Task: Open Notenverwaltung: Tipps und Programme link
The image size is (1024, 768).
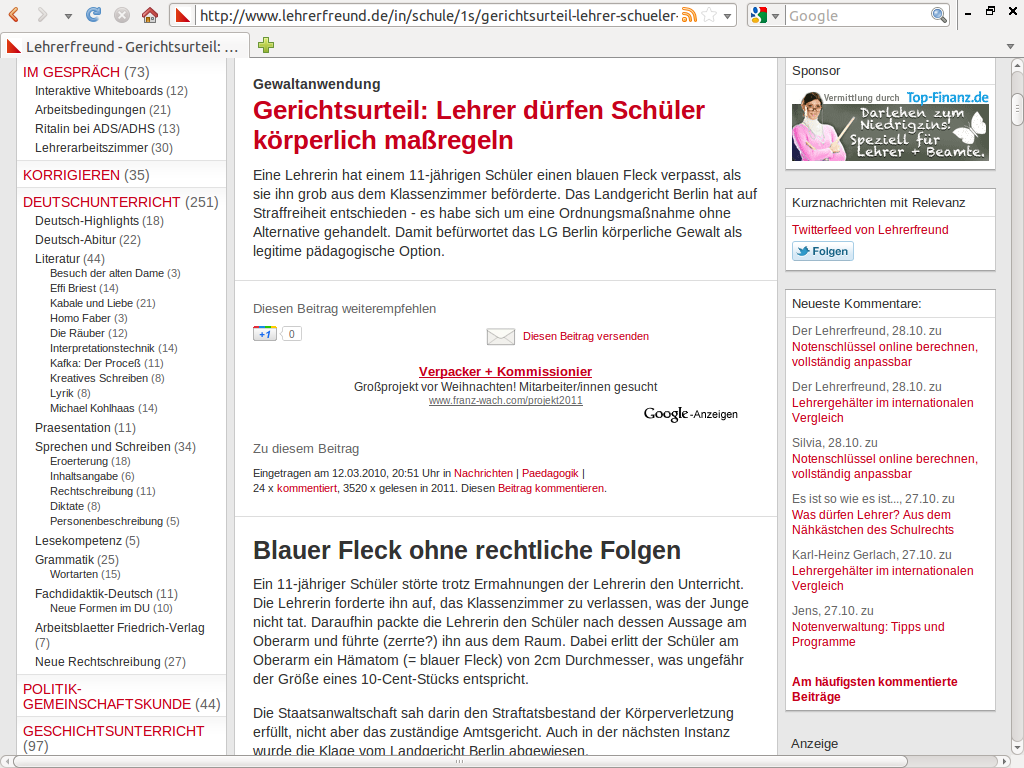Action: [x=868, y=634]
